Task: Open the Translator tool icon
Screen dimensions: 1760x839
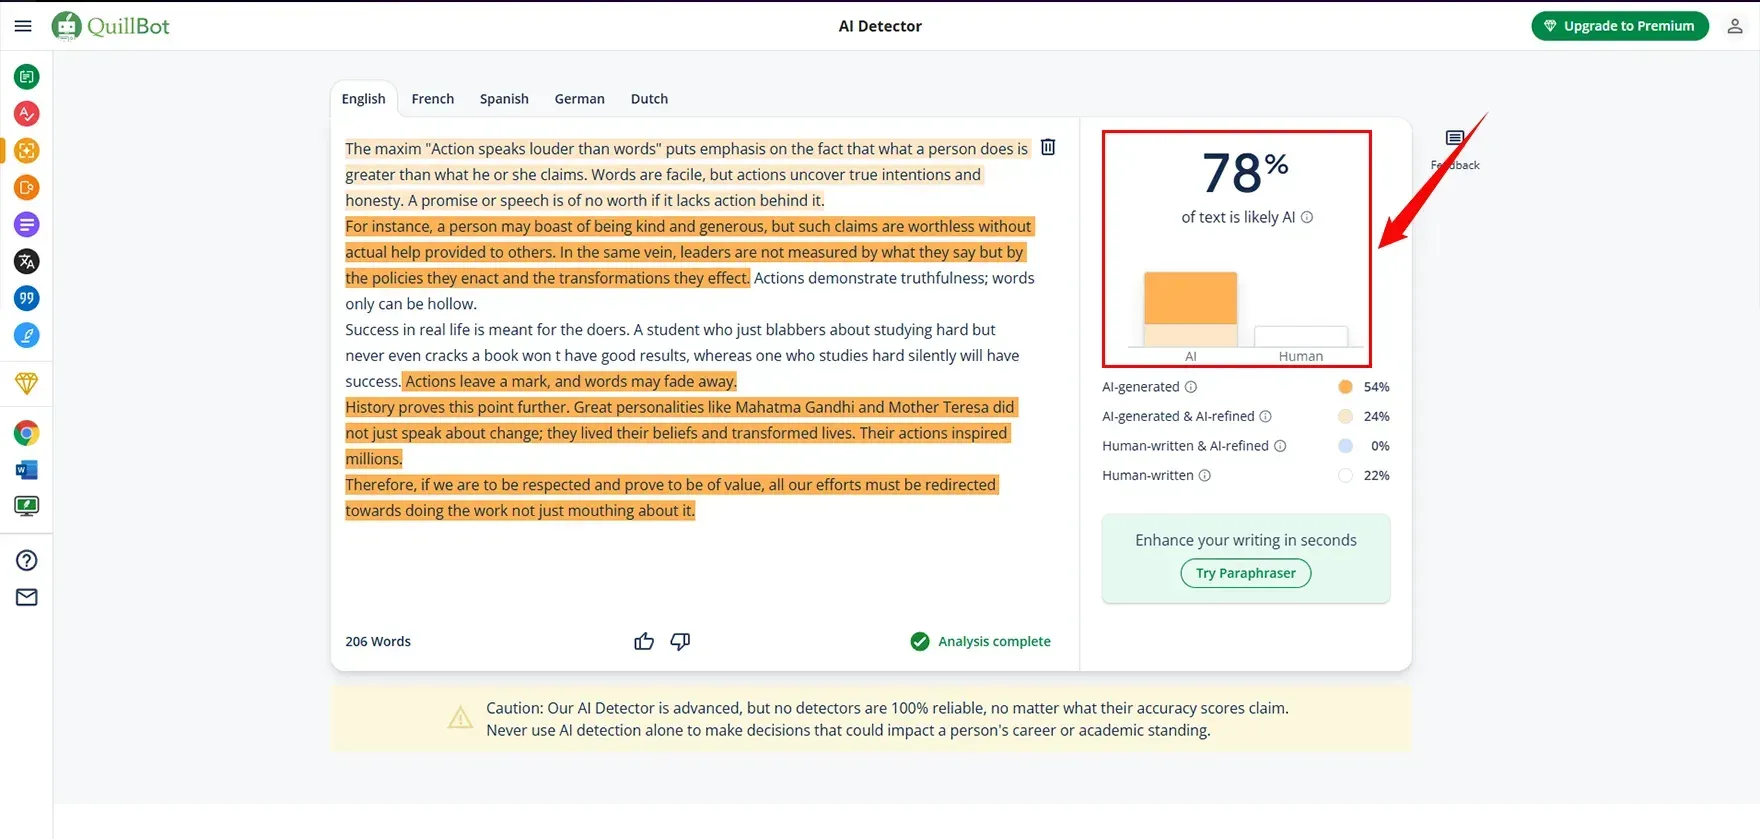Action: [27, 262]
